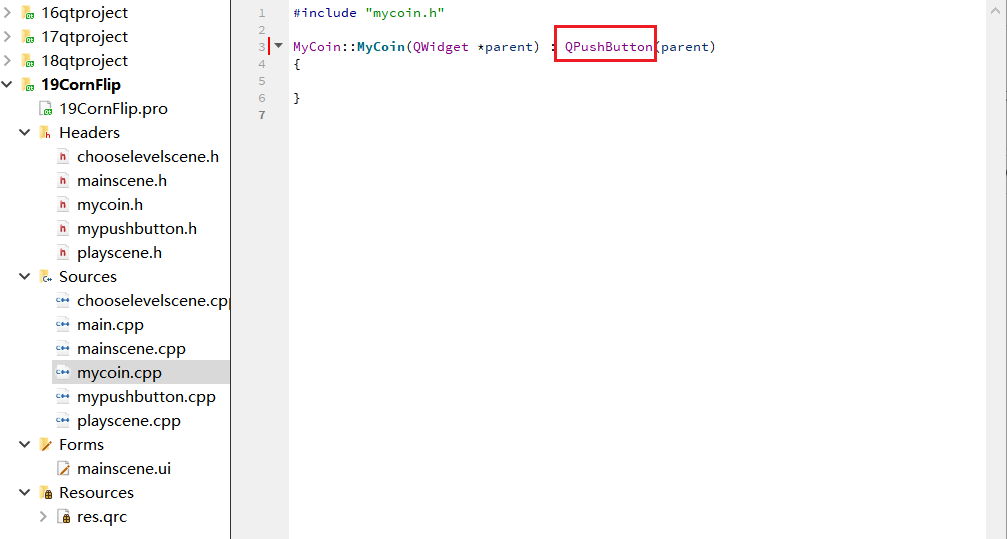Viewport: 1007px width, 539px height.
Task: Click the Forms folder icon
Action: point(46,445)
